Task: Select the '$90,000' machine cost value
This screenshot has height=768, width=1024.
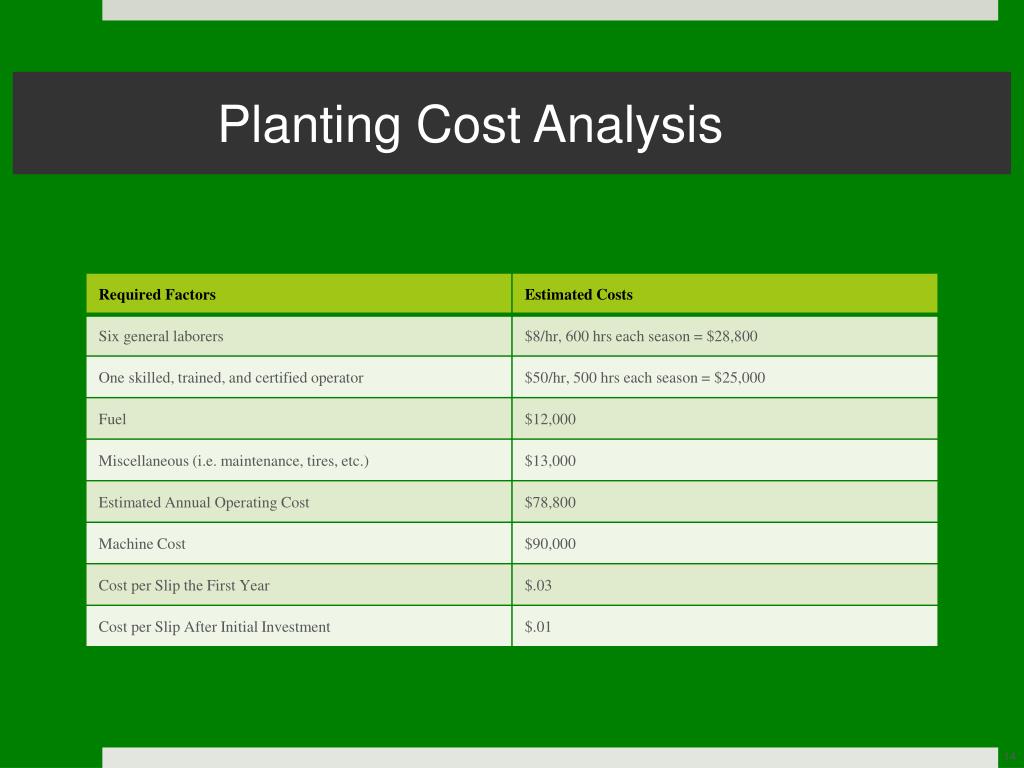Action: pos(550,543)
